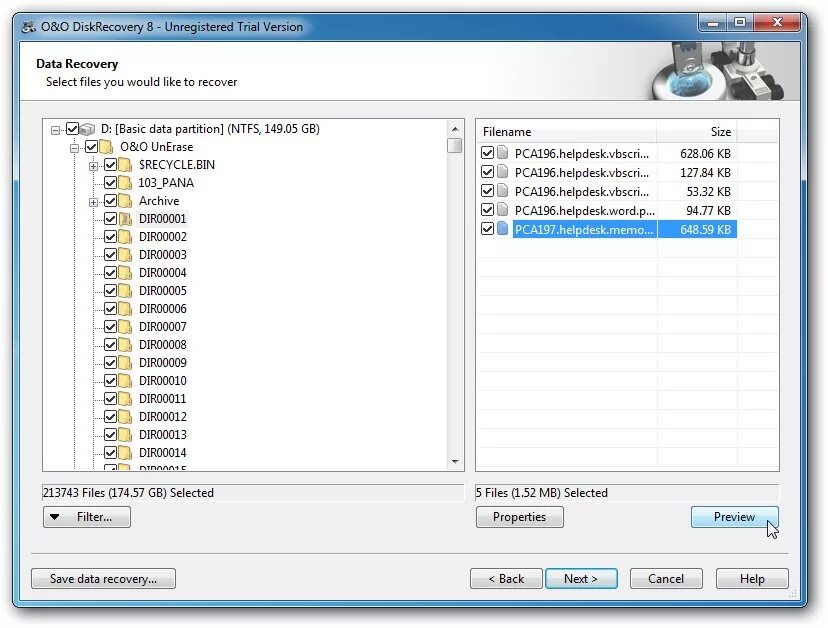Click the tree scrollbar down arrow
This screenshot has height=628, width=828.
[x=455, y=462]
